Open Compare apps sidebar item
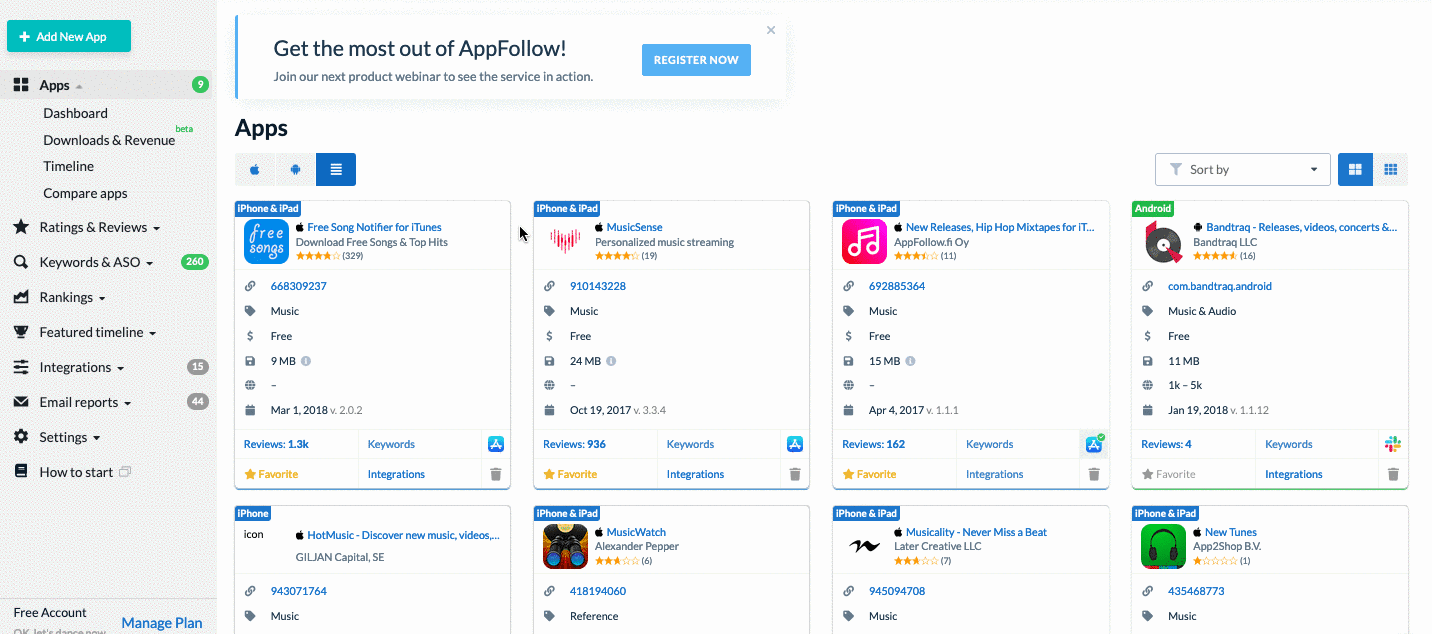The image size is (1432, 634). pos(85,193)
